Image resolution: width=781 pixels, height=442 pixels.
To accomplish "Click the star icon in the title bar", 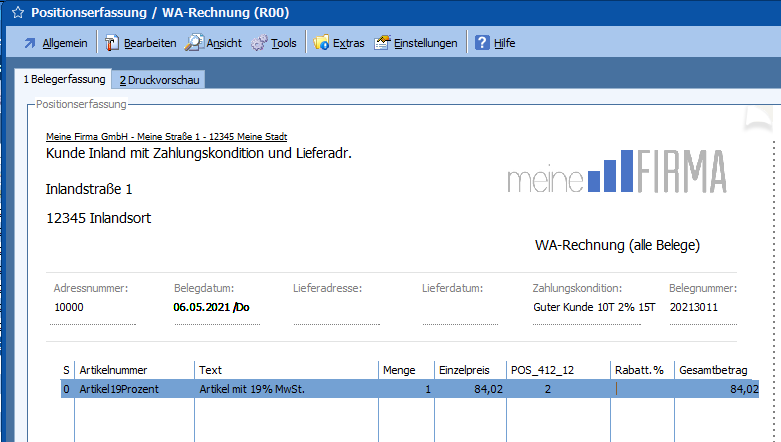I will 17,14.
